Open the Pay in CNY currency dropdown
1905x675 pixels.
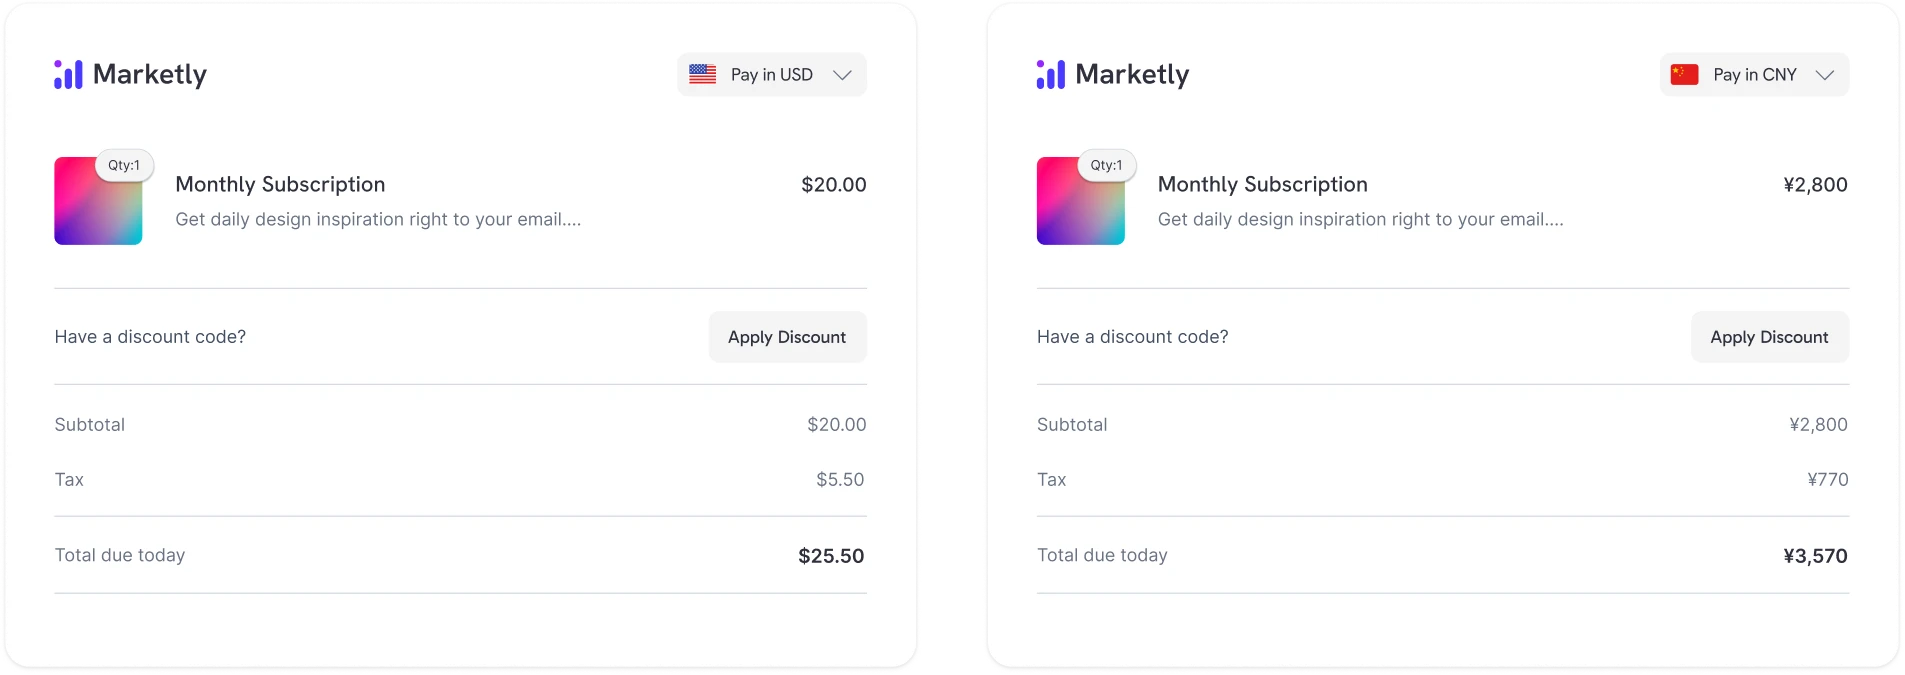pyautogui.click(x=1754, y=74)
